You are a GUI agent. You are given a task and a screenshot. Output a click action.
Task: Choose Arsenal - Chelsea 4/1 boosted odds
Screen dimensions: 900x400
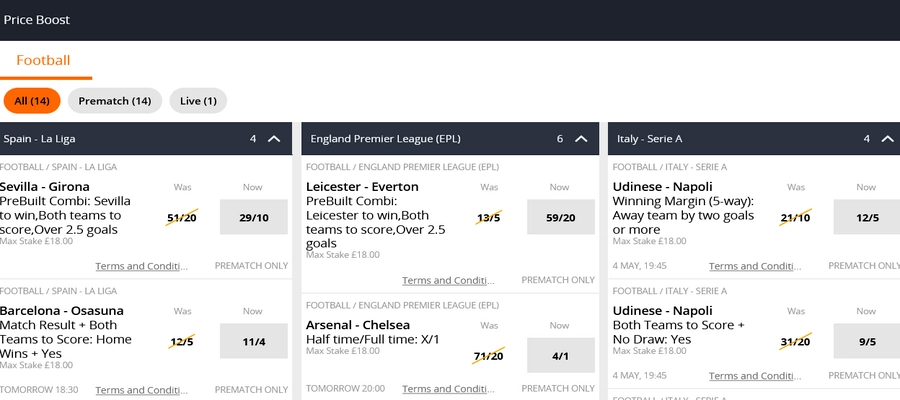[561, 356]
